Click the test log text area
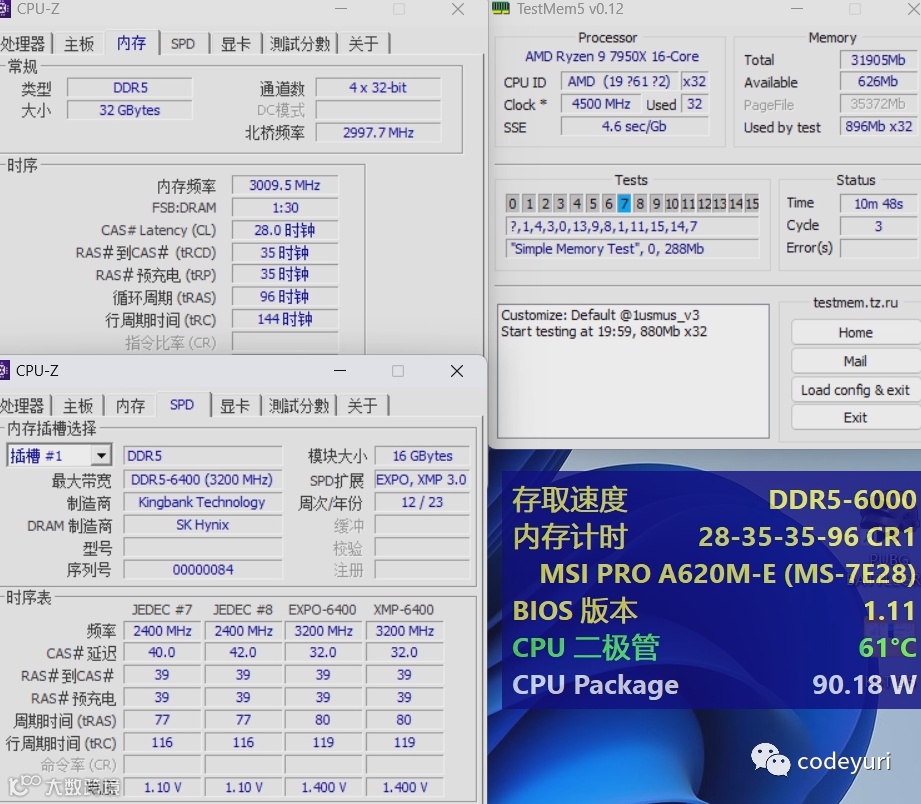921x804 pixels. pyautogui.click(x=633, y=371)
